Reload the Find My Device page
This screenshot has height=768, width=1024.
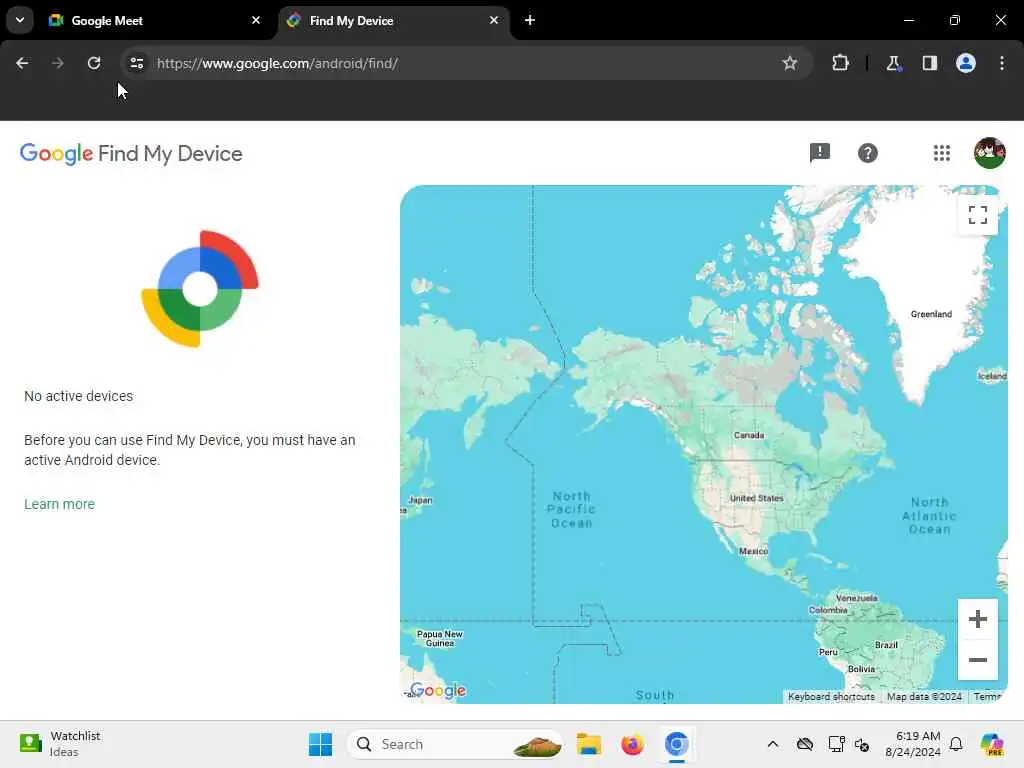(94, 63)
